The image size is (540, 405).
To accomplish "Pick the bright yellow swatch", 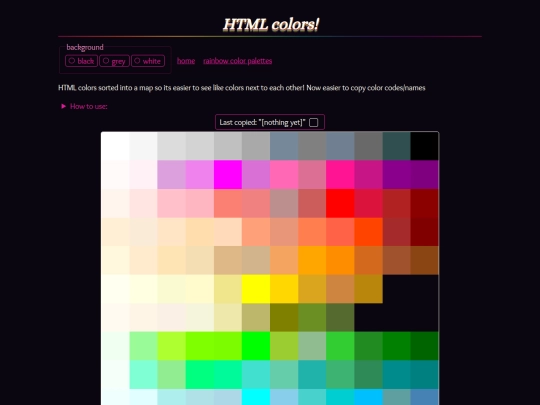I will [256, 289].
